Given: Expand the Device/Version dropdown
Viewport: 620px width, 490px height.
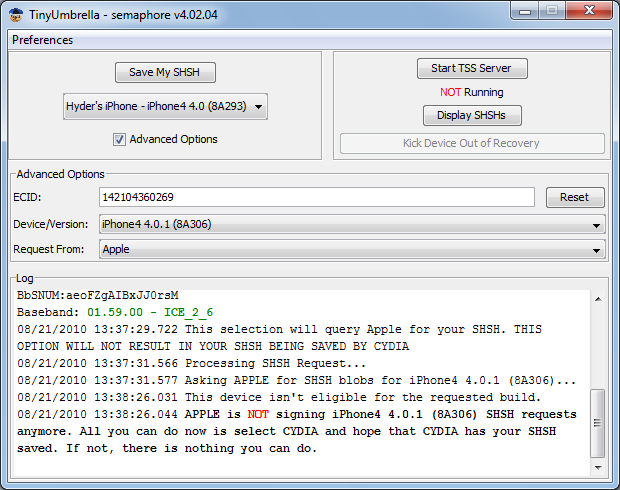Looking at the screenshot, I should click(352, 224).
